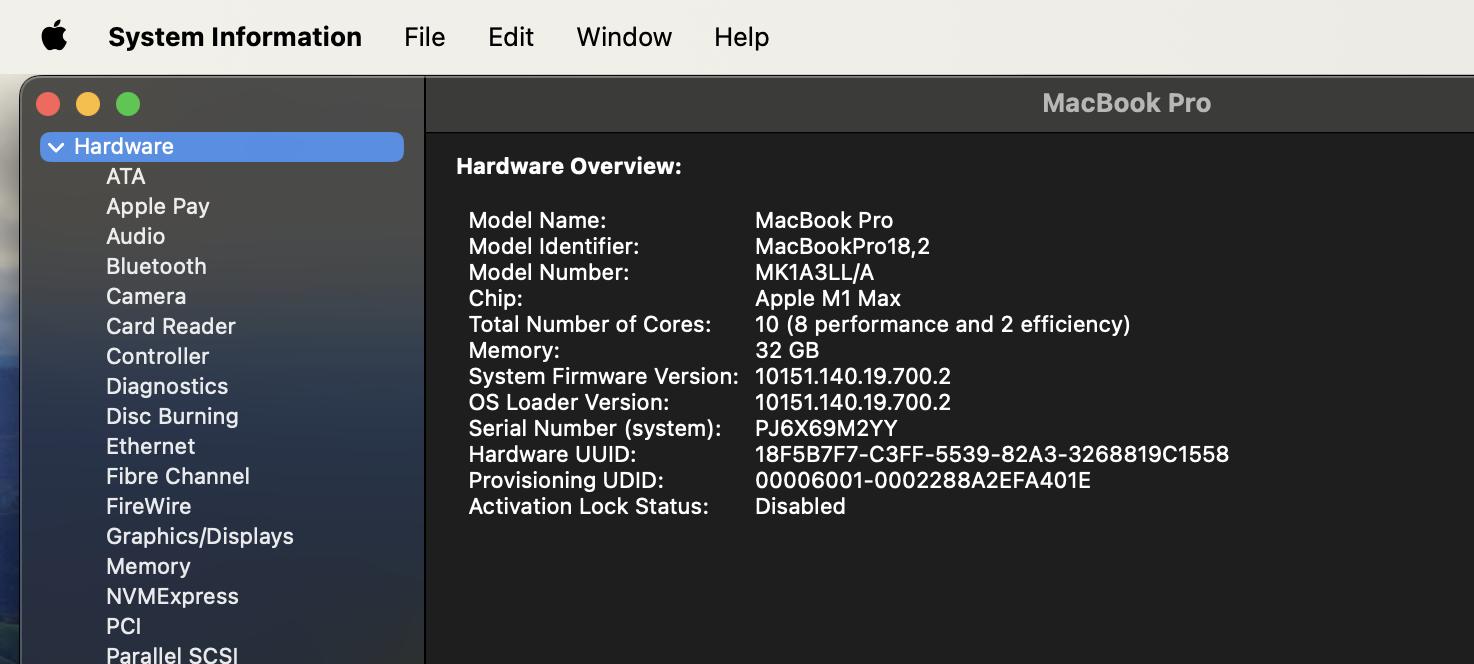Image resolution: width=1474 pixels, height=664 pixels.
Task: Click the Chip label
Action: (x=496, y=298)
